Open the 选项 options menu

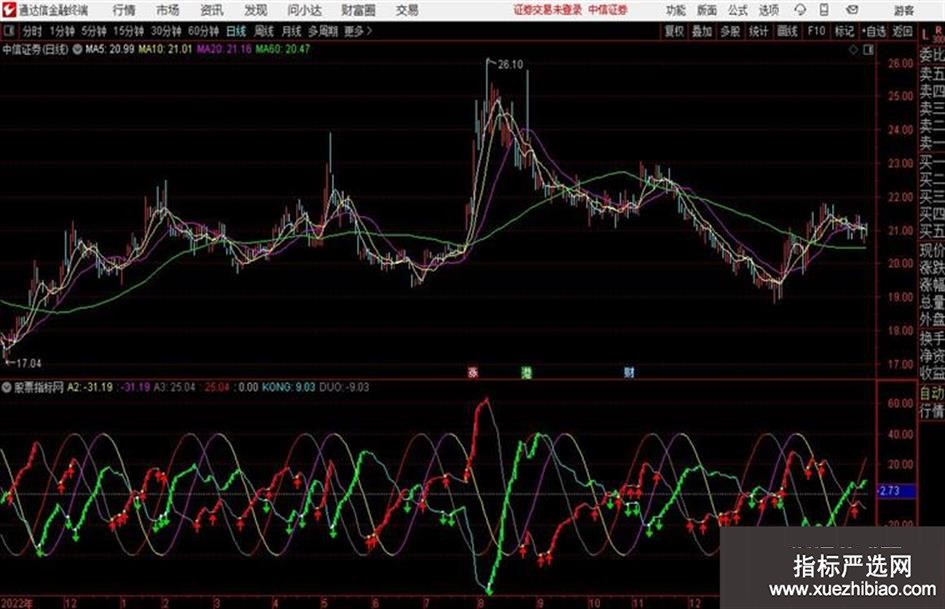[768, 10]
